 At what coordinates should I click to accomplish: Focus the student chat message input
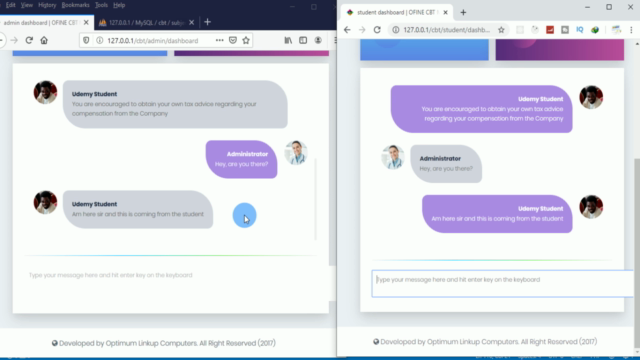coord(503,283)
